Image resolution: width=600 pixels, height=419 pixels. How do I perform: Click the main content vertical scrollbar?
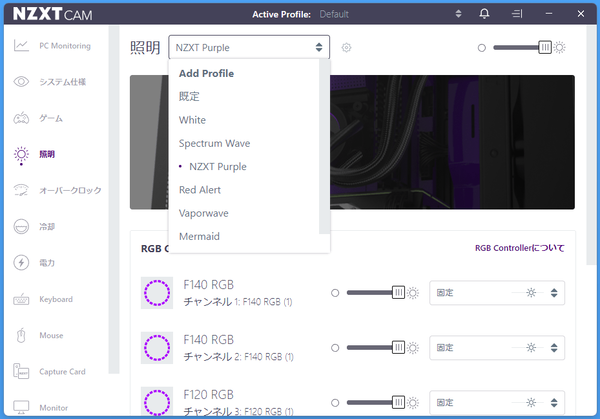point(591,145)
